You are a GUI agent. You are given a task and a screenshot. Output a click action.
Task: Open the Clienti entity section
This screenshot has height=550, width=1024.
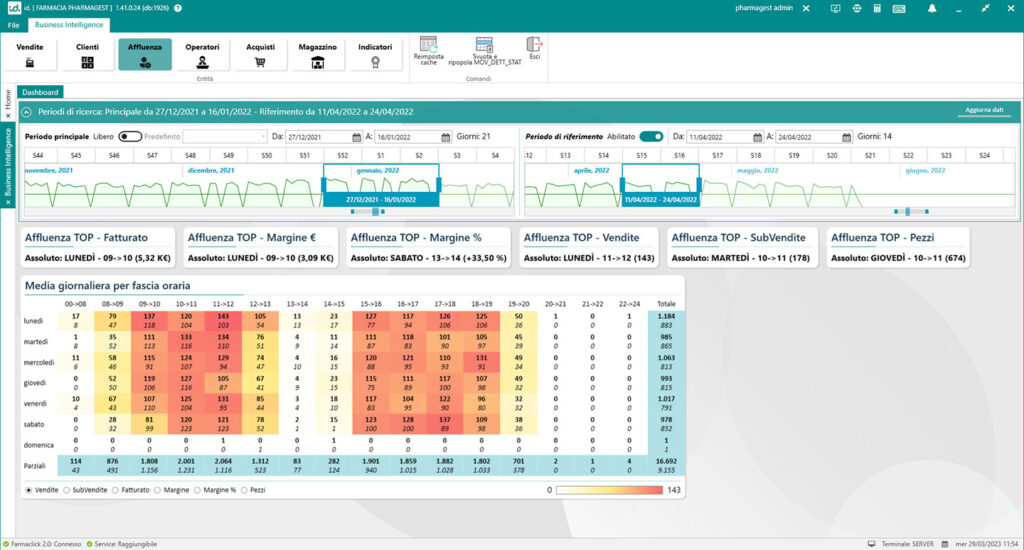pyautogui.click(x=88, y=55)
